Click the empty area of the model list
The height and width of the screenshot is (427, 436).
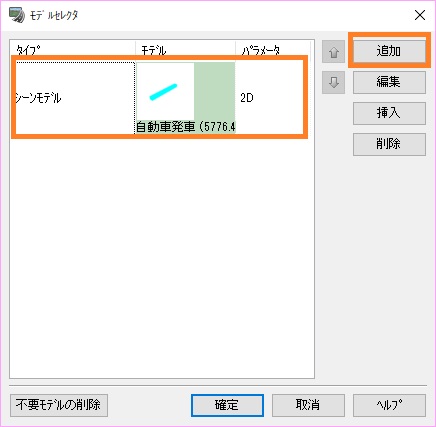pos(162,257)
